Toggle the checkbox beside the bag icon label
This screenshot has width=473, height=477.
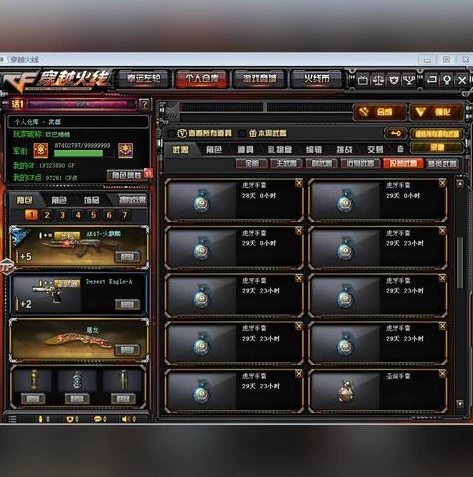[x=243, y=133]
